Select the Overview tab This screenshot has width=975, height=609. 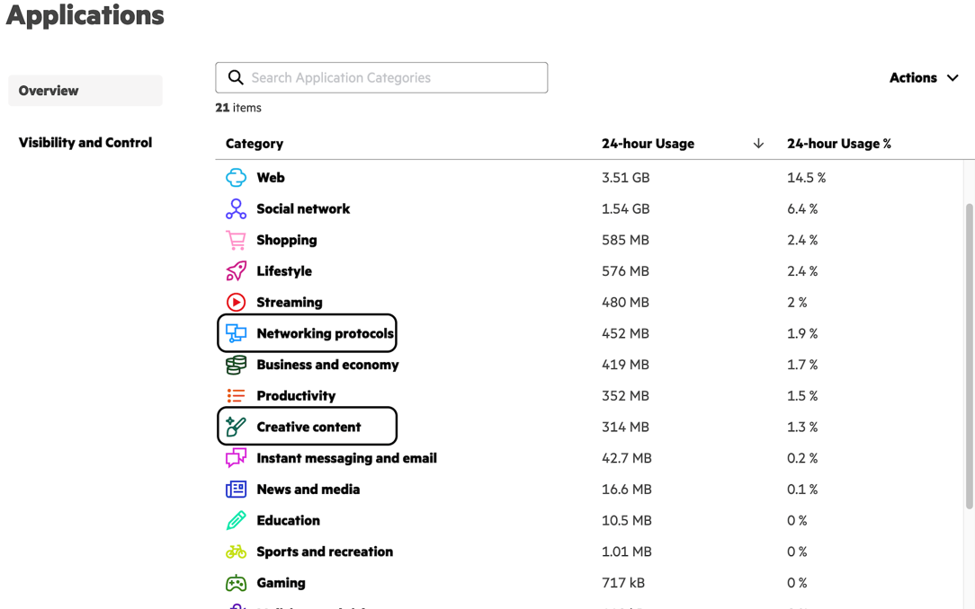click(85, 91)
